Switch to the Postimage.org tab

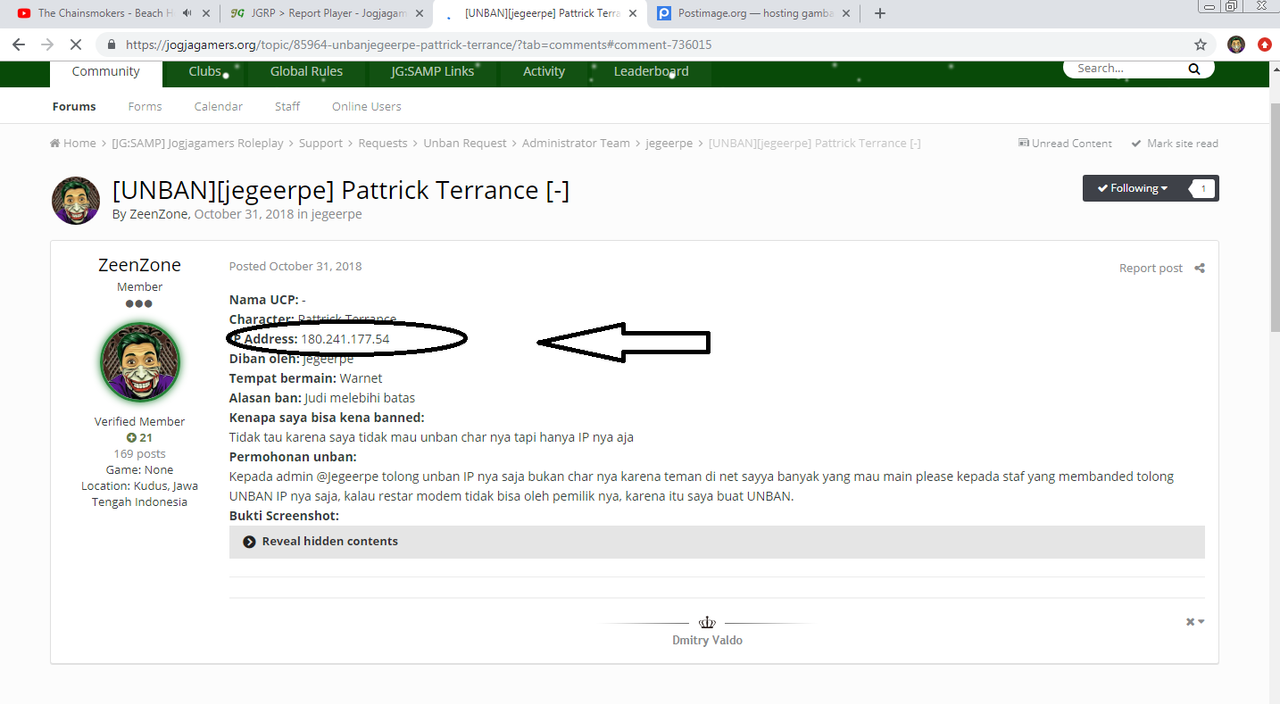pyautogui.click(x=754, y=13)
